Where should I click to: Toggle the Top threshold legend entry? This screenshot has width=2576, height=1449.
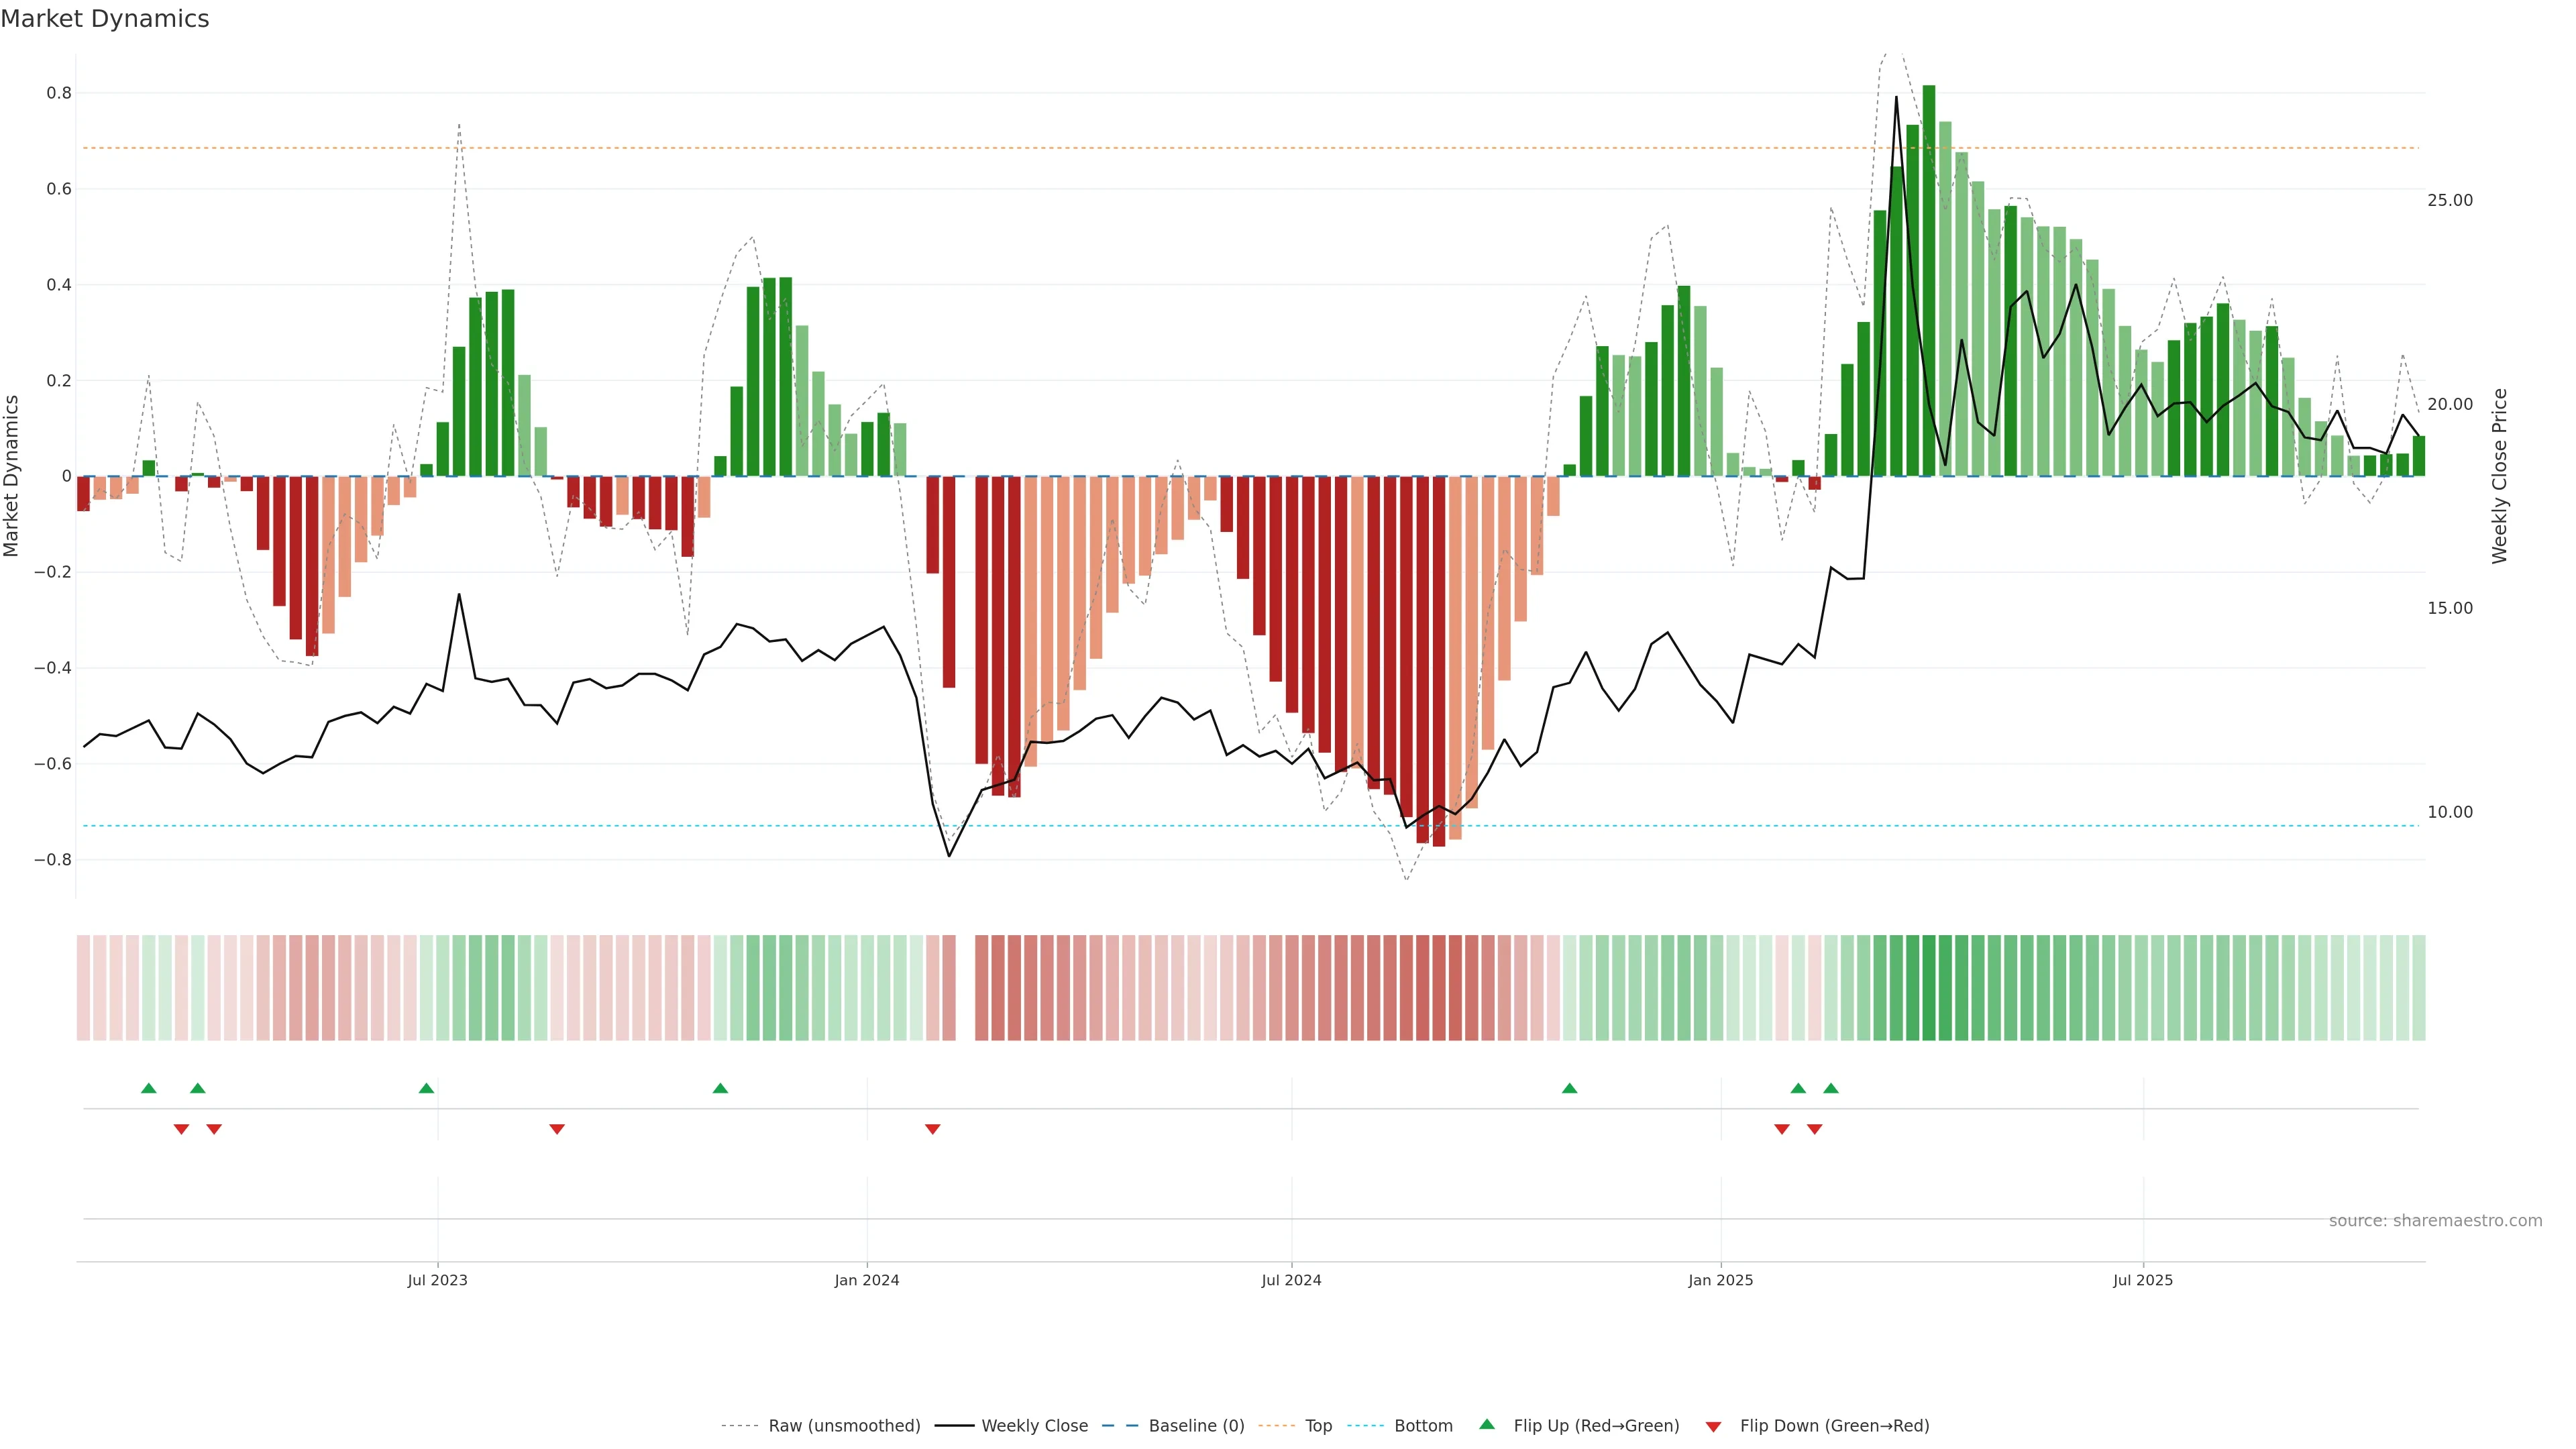point(1318,1426)
